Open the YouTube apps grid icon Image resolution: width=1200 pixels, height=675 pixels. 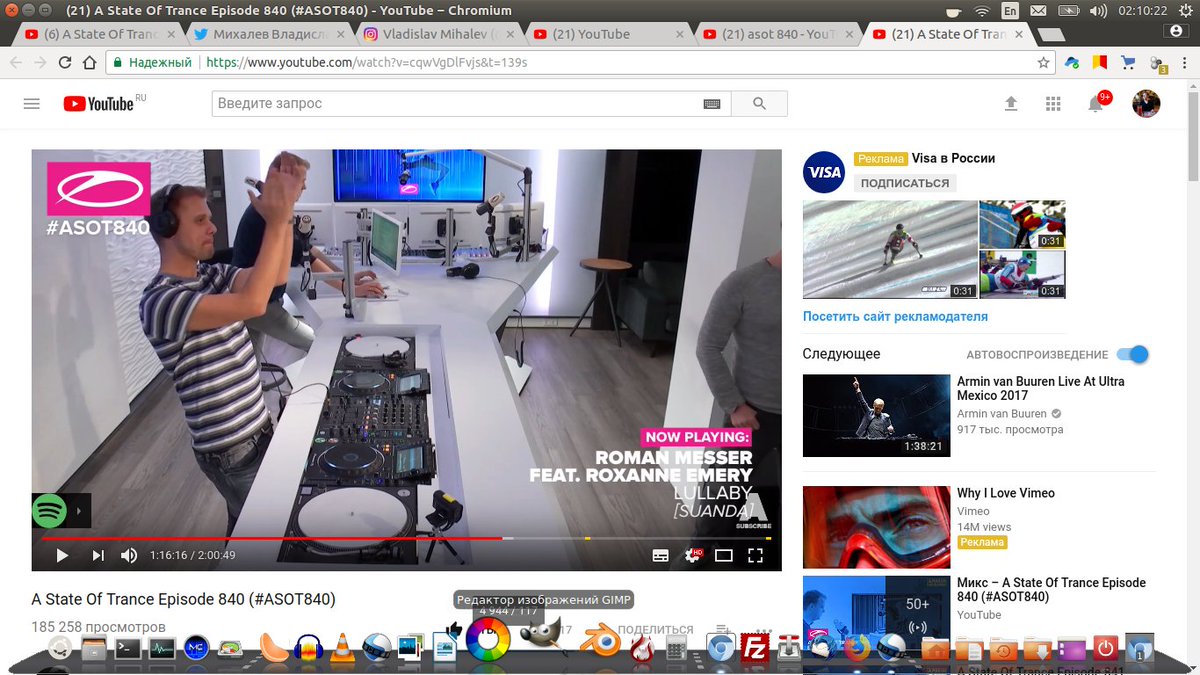point(1053,104)
